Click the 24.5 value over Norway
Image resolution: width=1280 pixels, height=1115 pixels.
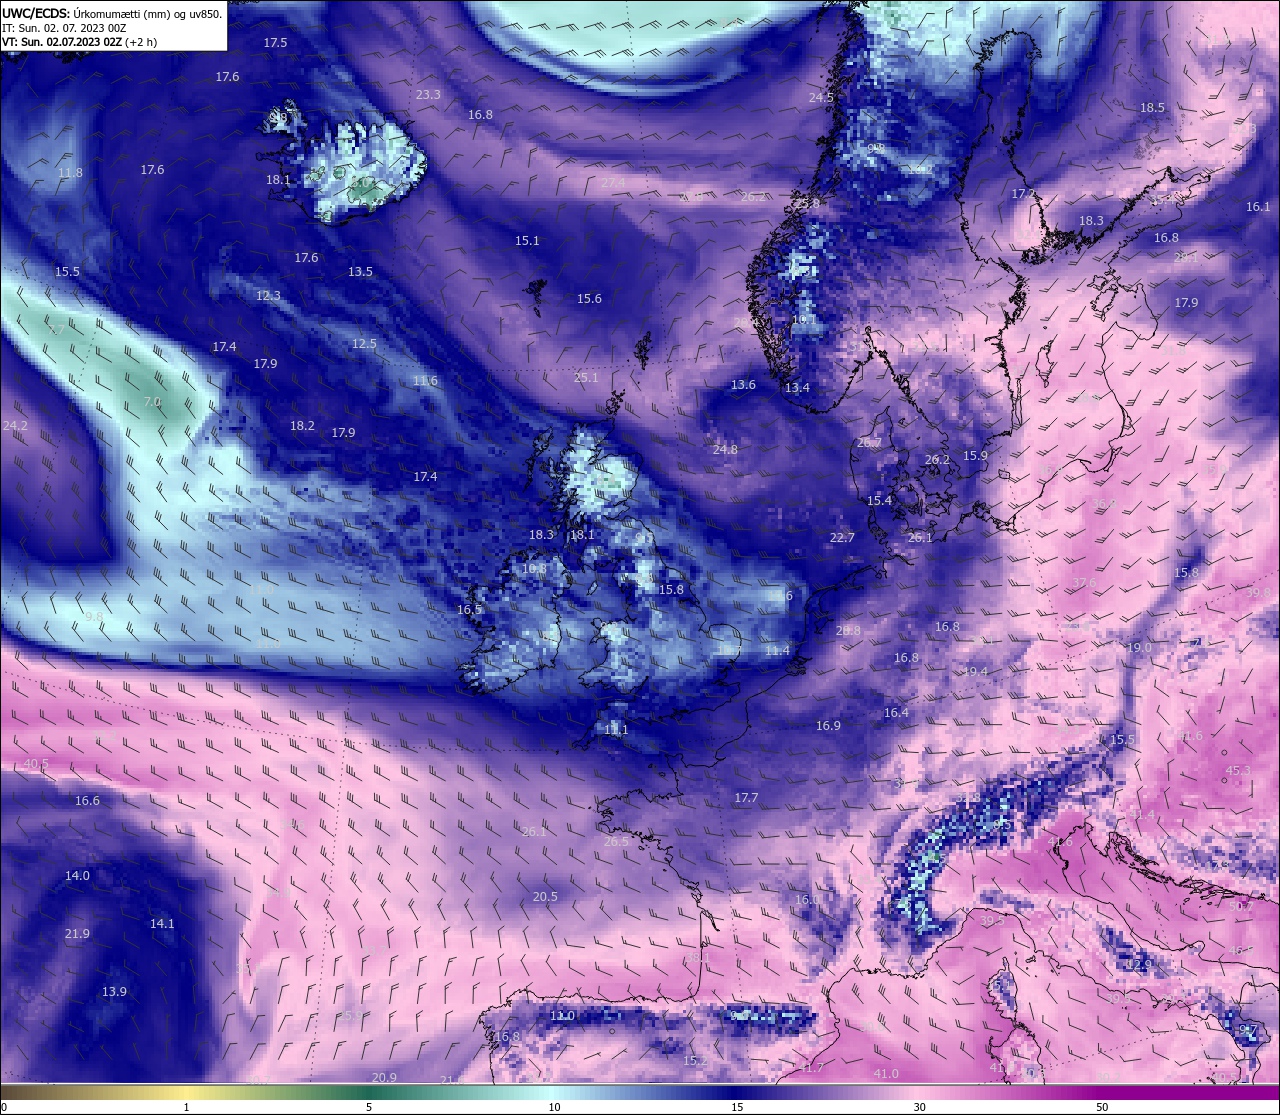[821, 98]
